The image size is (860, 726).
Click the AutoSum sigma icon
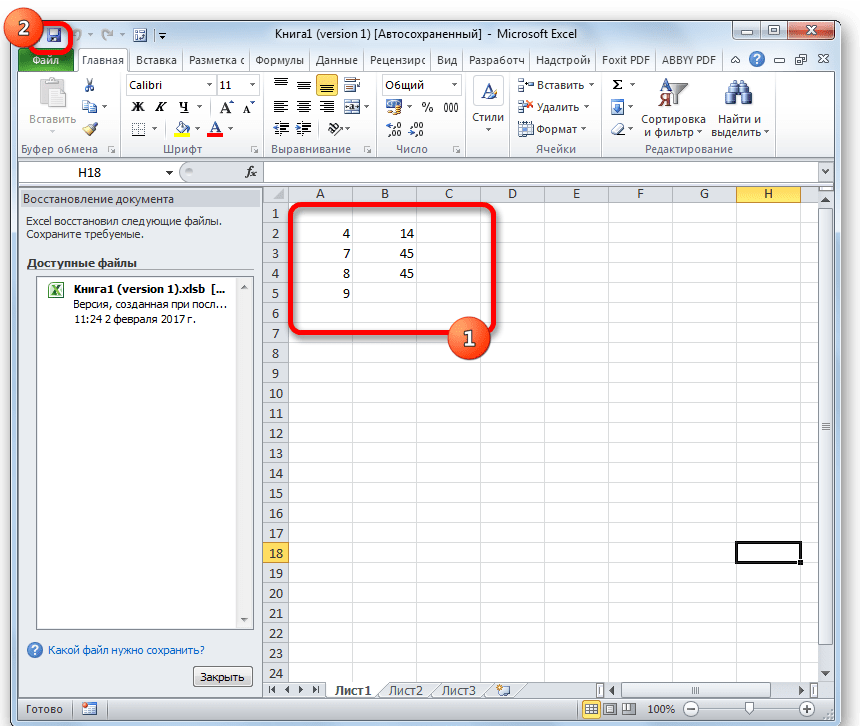point(617,86)
